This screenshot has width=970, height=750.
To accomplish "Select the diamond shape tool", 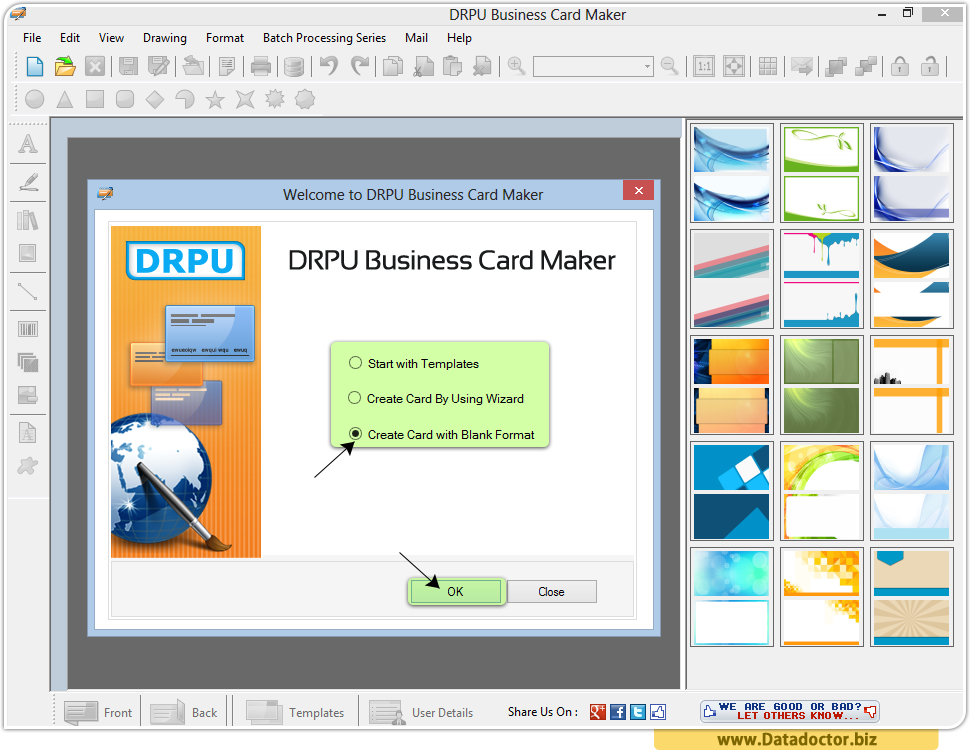I will [x=155, y=99].
